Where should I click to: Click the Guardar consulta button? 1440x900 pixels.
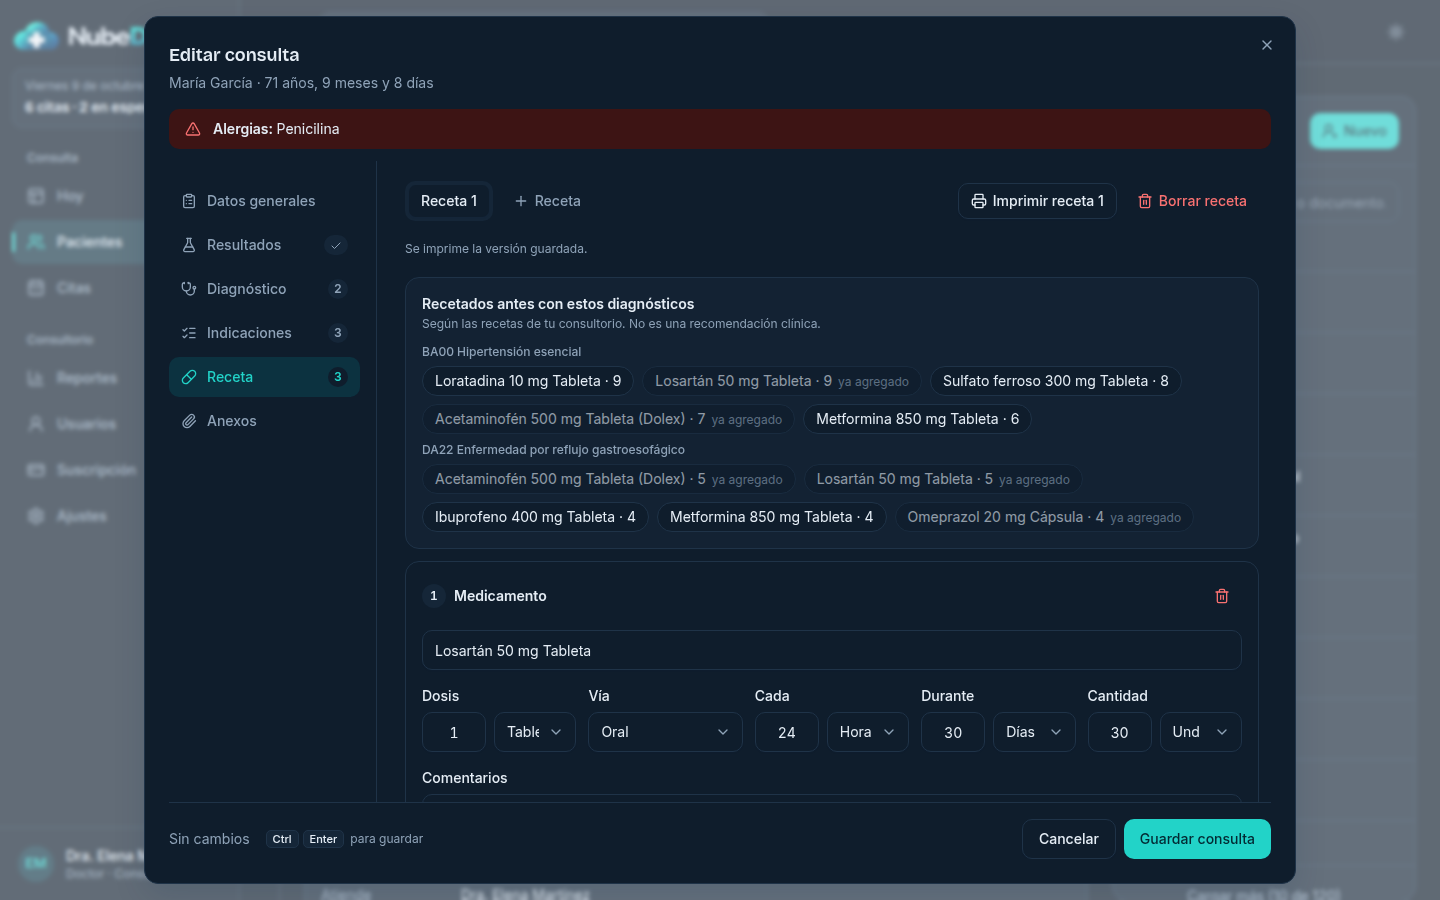tap(1197, 839)
